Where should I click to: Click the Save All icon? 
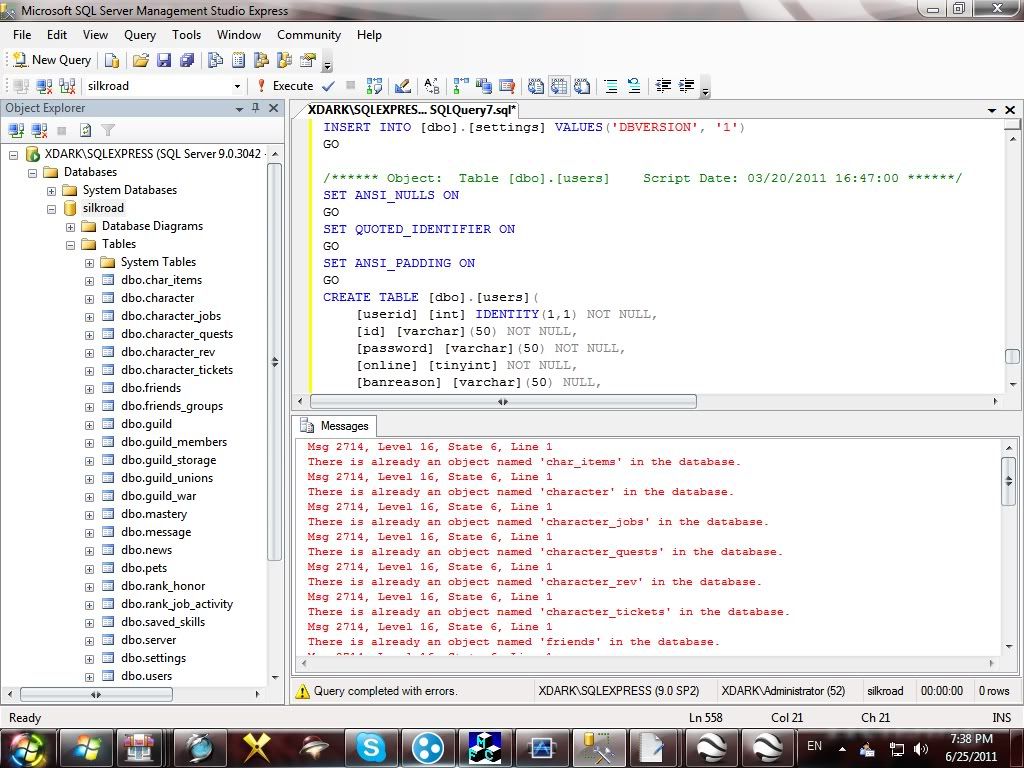pyautogui.click(x=187, y=61)
